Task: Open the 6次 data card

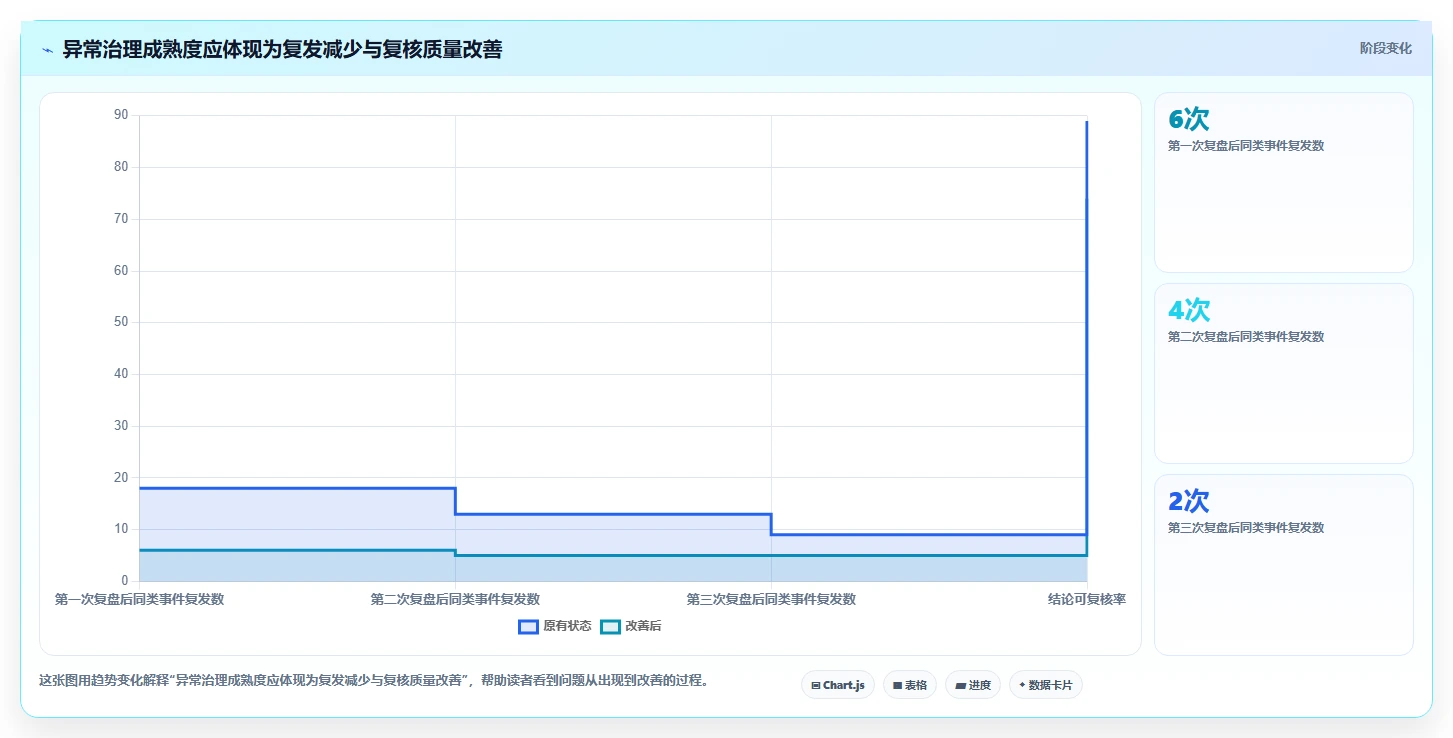Action: click(1284, 183)
